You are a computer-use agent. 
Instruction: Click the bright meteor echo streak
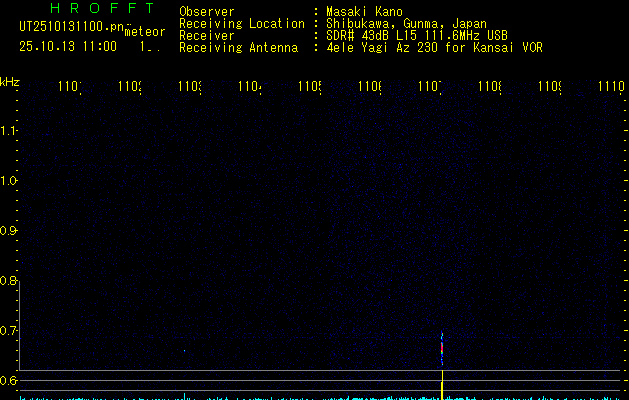click(x=442, y=350)
